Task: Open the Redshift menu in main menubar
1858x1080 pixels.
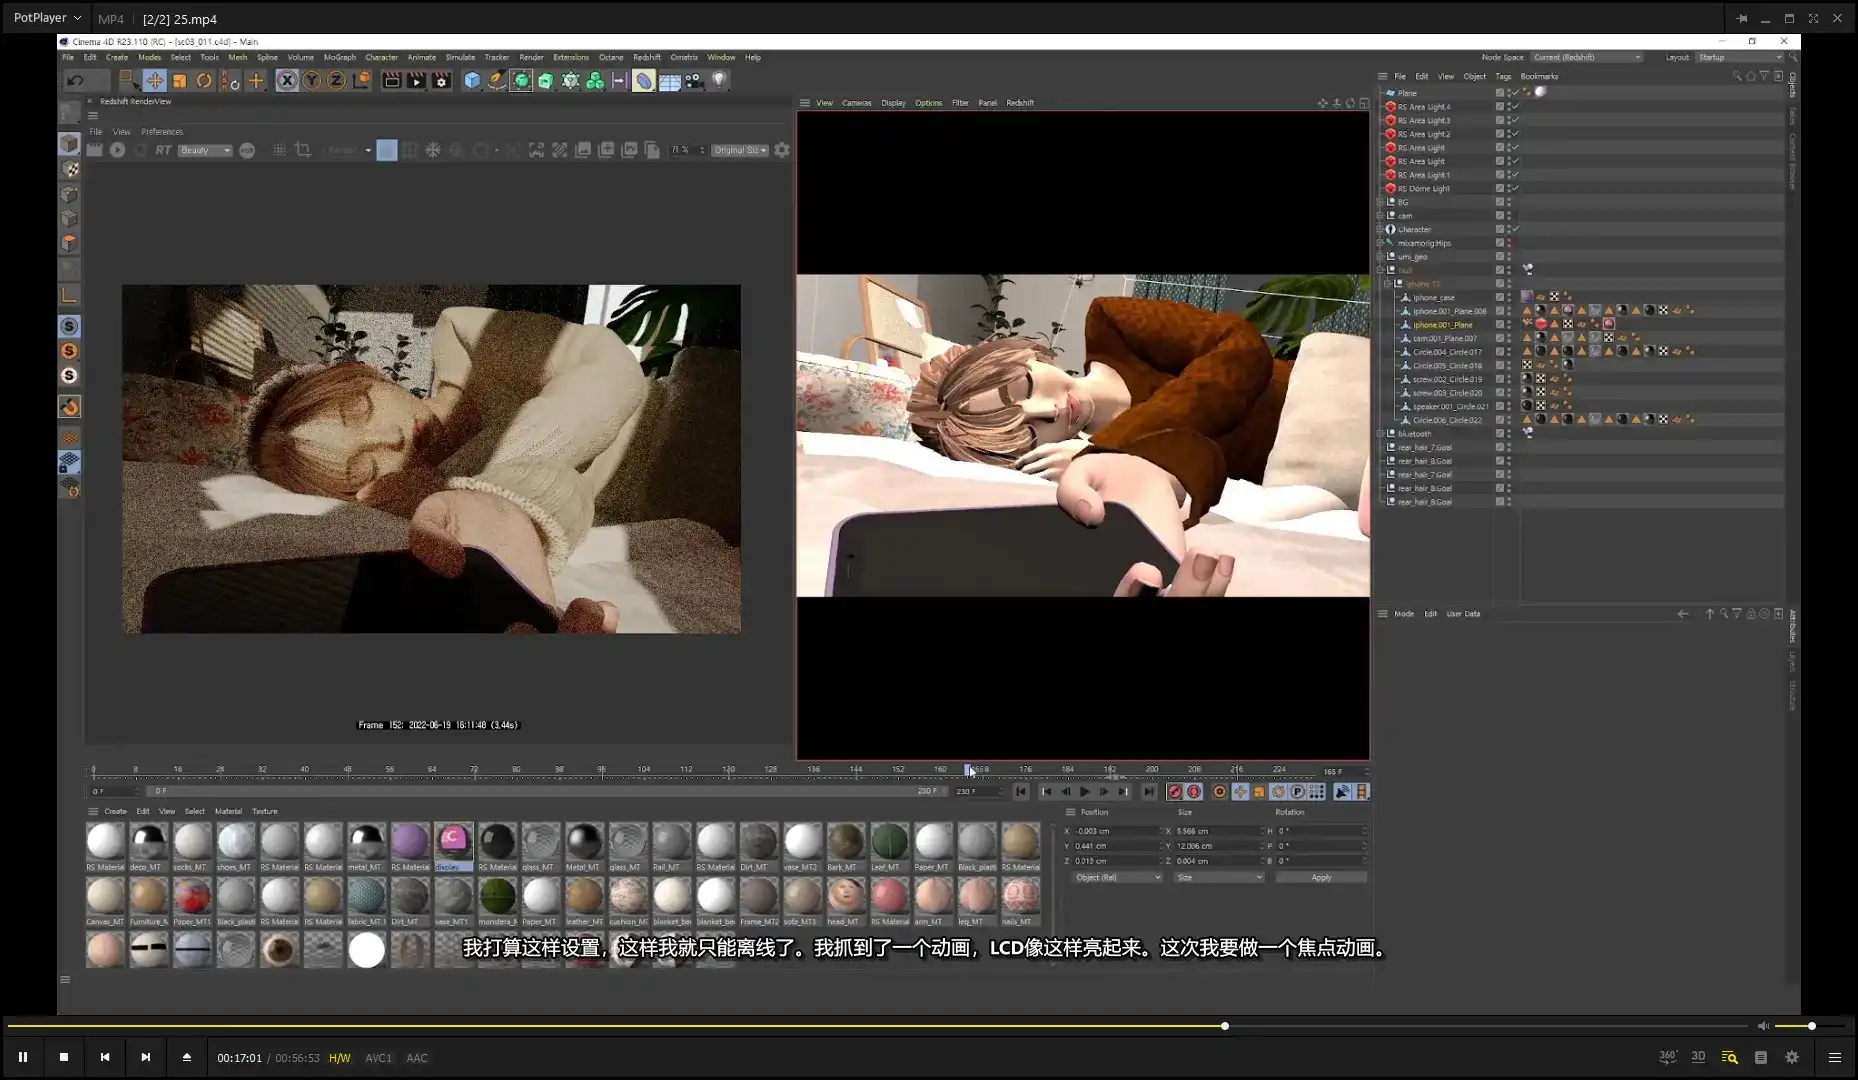Action: 646,57
